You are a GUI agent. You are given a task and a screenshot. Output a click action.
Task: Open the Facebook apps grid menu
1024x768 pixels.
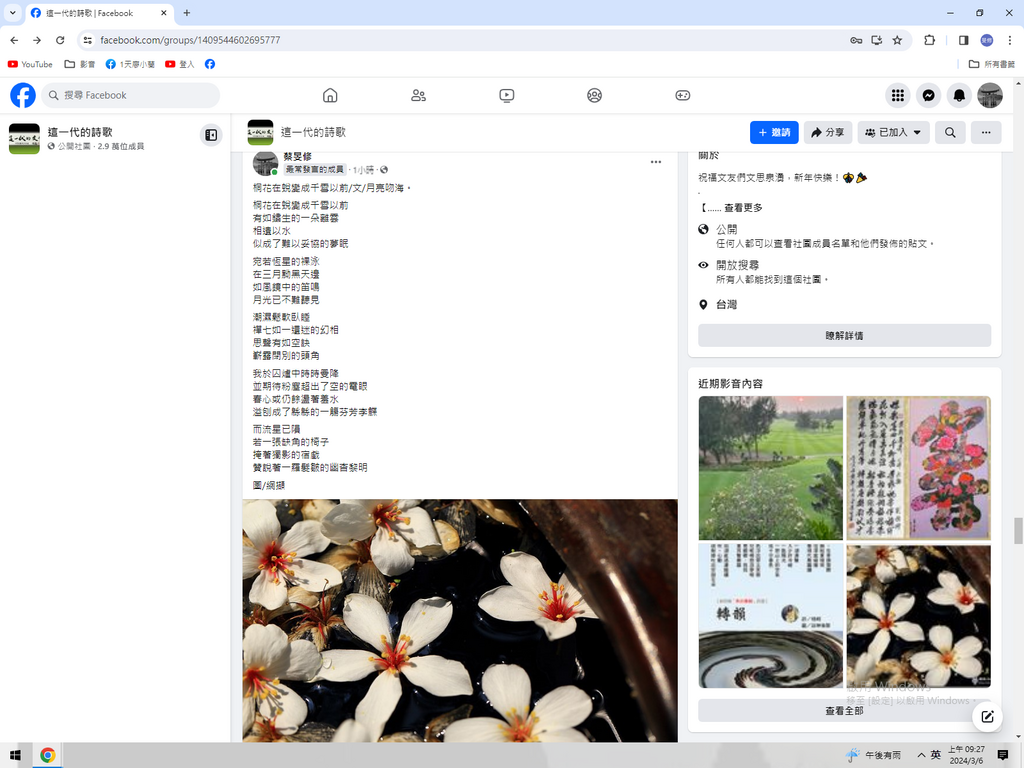[898, 95]
